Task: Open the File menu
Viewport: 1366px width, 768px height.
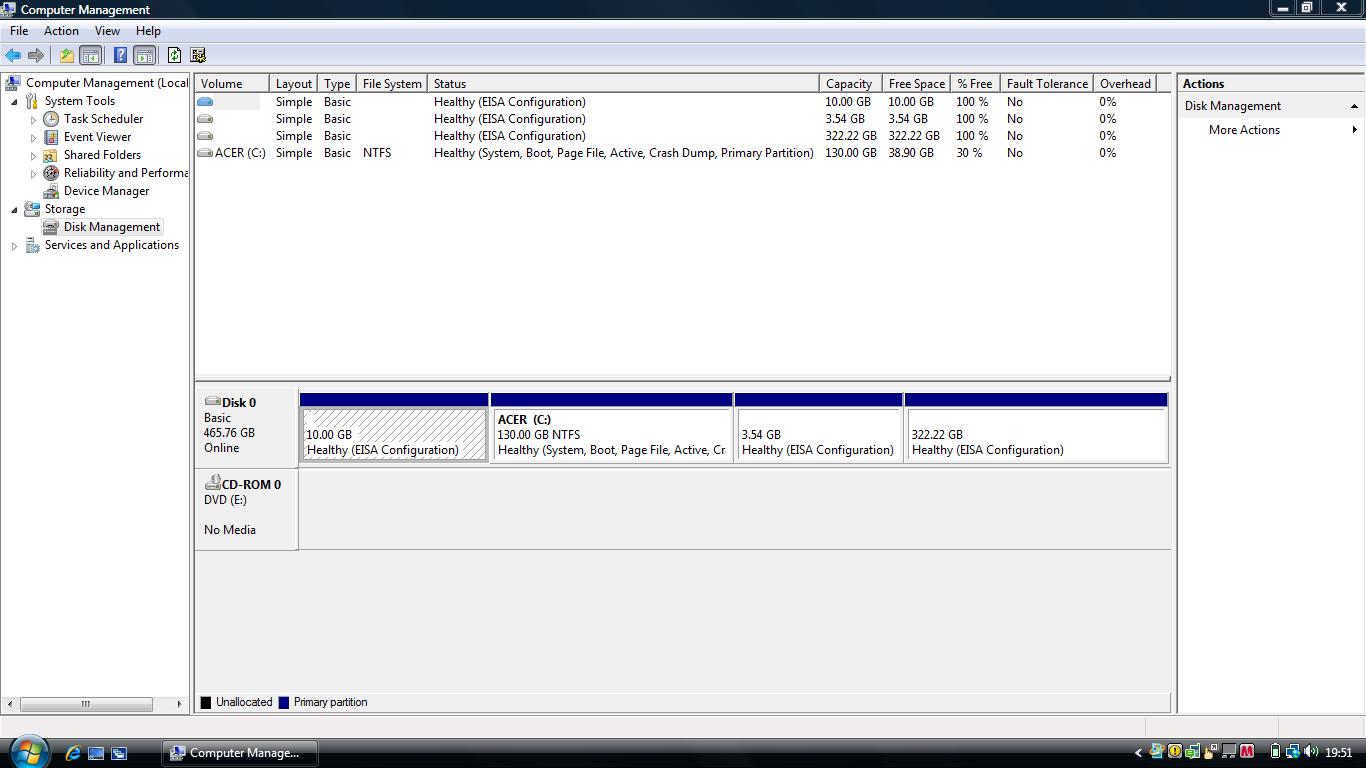Action: (19, 31)
